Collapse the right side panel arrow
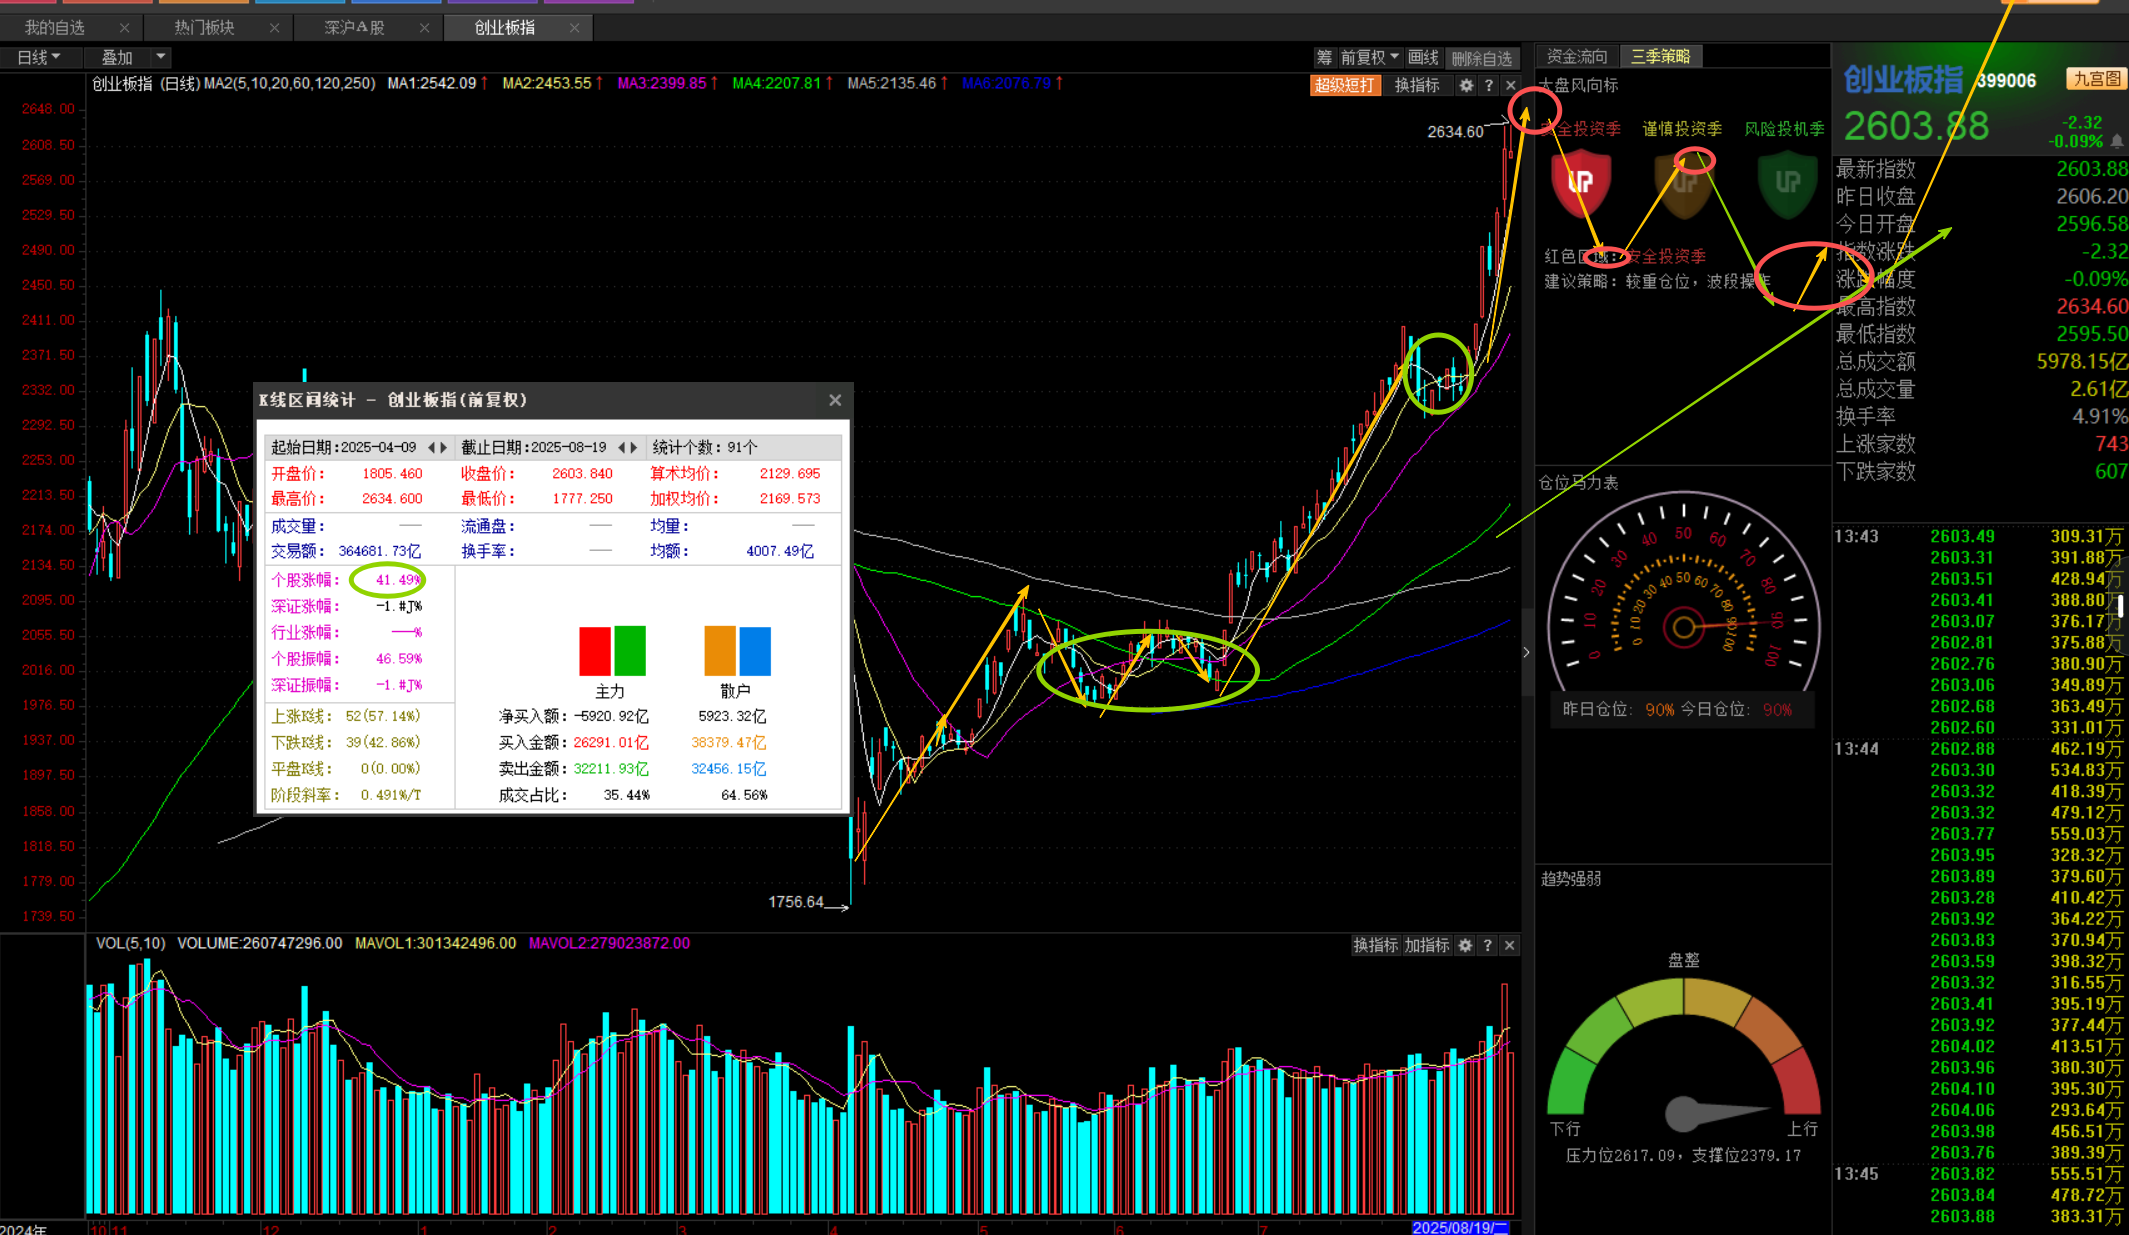The width and height of the screenshot is (2129, 1235). coord(1526,652)
